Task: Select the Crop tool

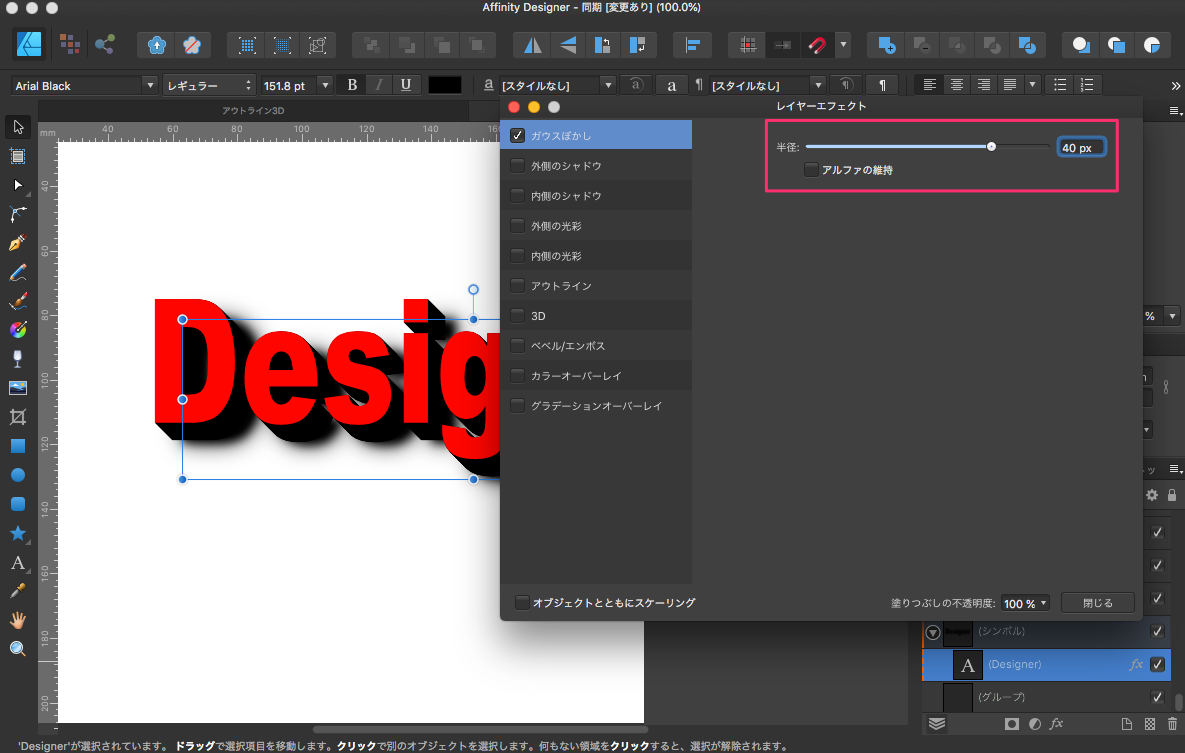Action: click(x=18, y=417)
